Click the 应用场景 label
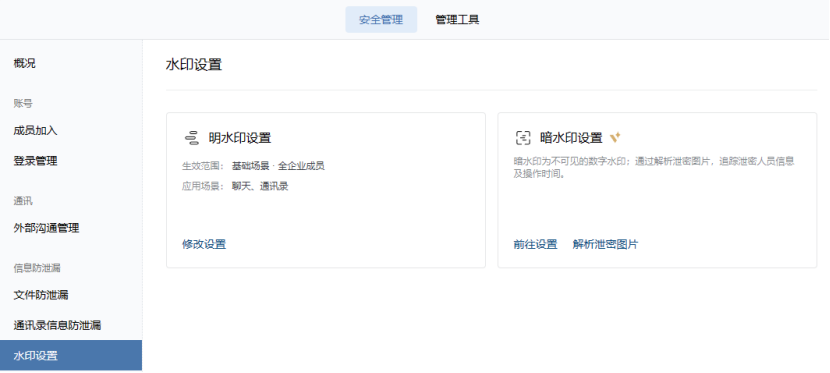830x373 pixels. point(204,186)
